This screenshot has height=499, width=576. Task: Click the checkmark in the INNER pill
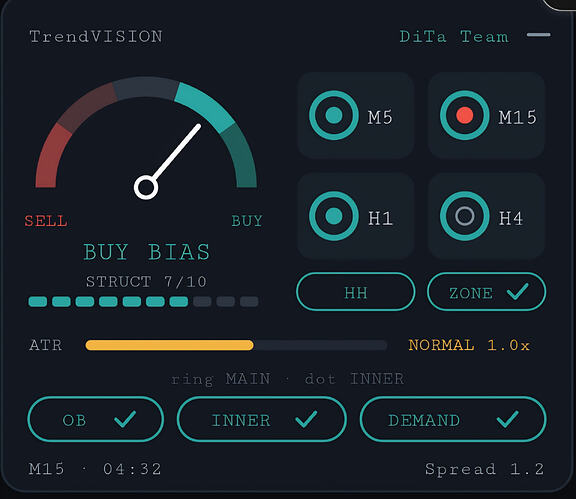(x=306, y=419)
